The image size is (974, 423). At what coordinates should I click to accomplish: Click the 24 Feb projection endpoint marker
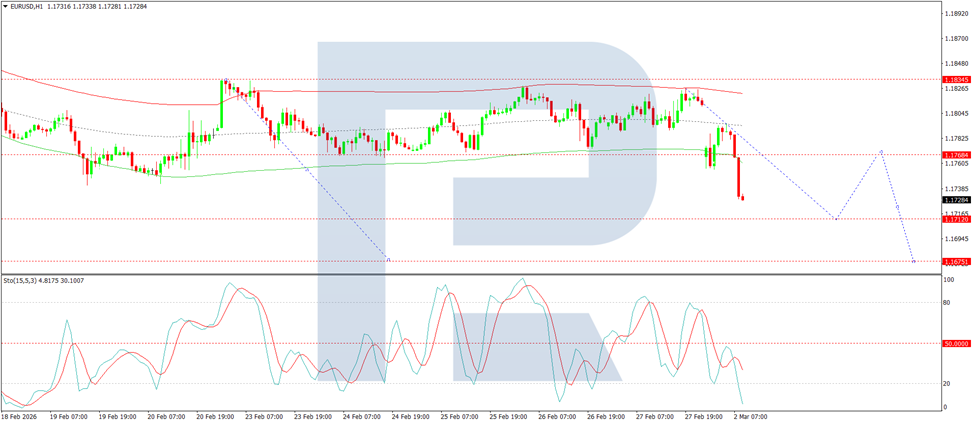(388, 259)
